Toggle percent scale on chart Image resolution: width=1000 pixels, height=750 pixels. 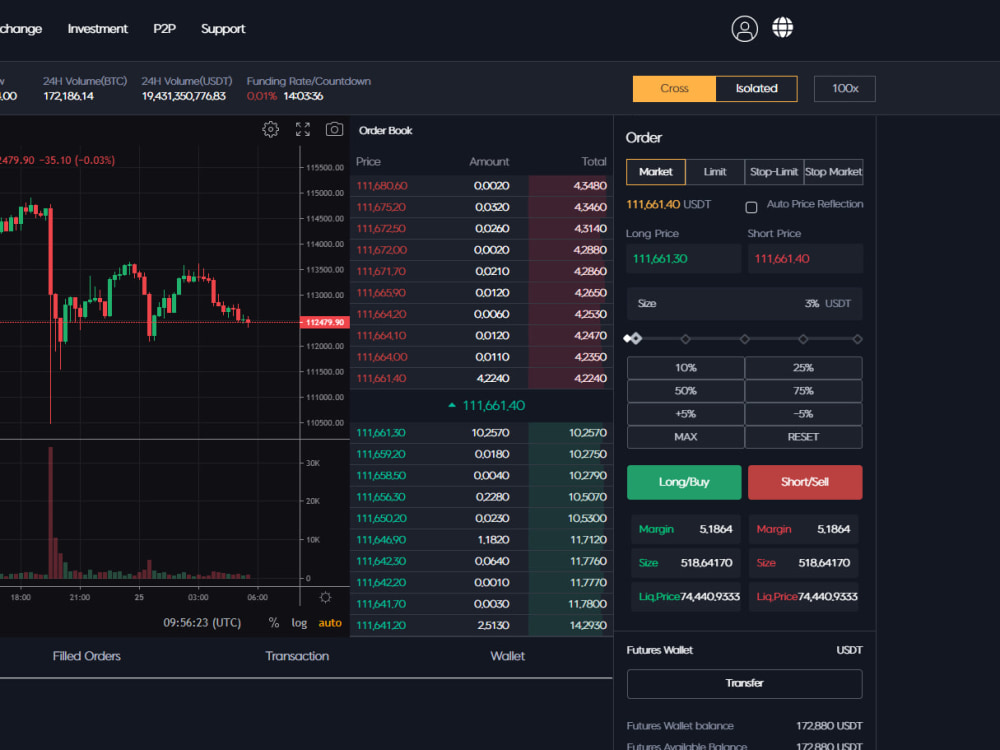274,622
